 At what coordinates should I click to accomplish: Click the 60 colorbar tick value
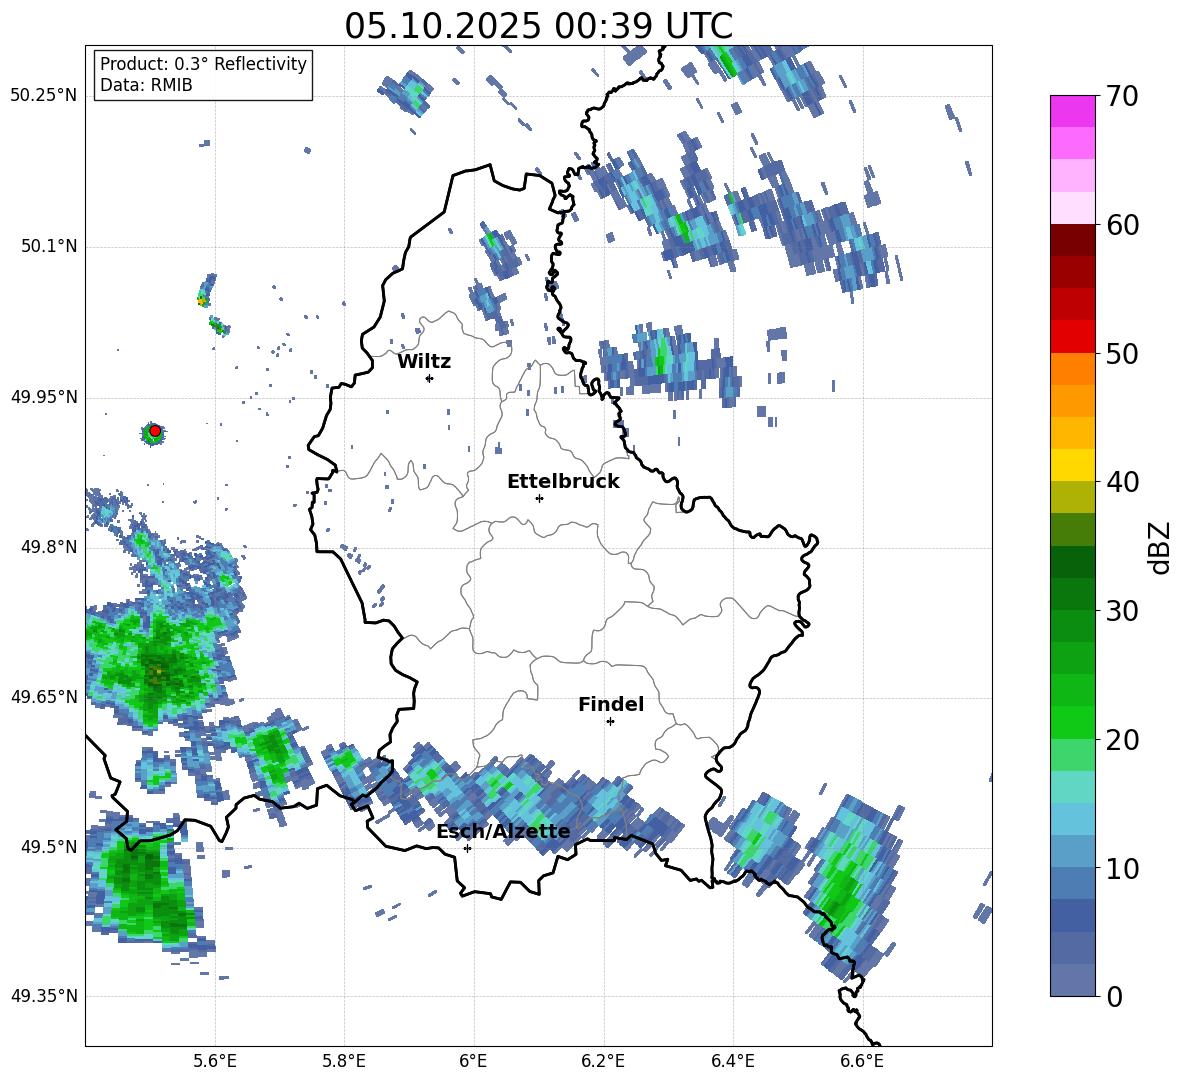[1122, 225]
